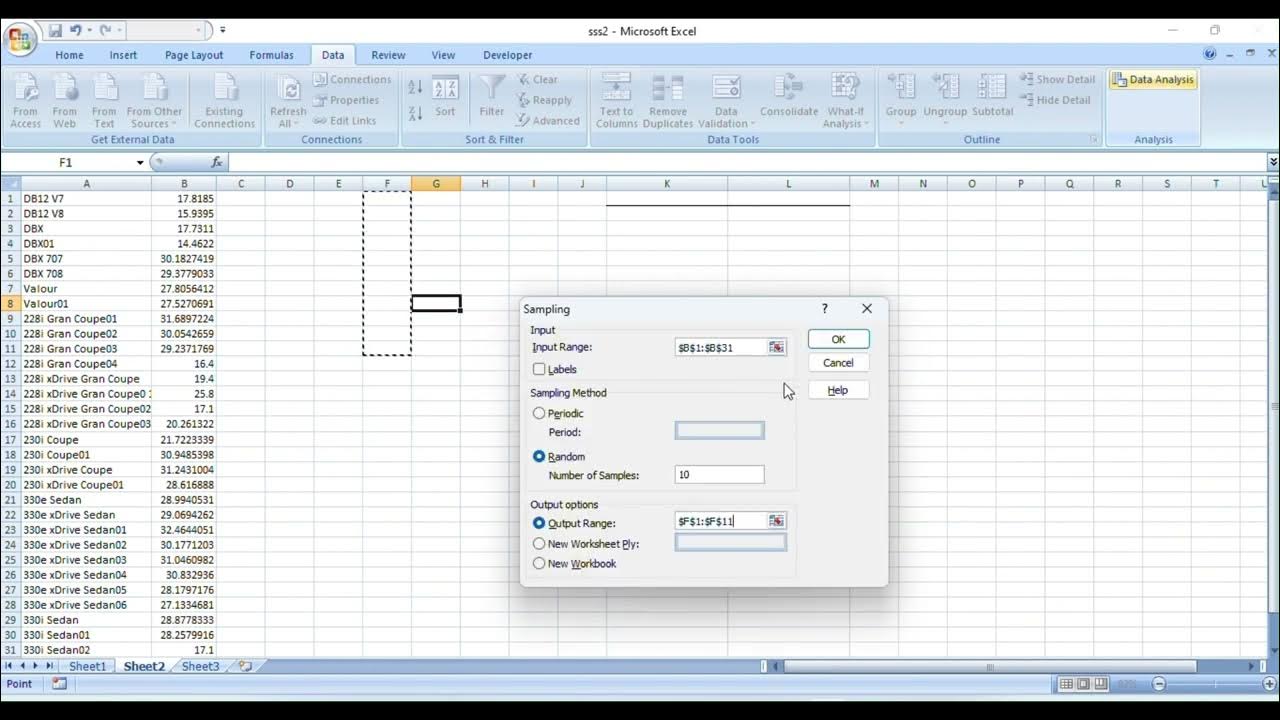Image resolution: width=1280 pixels, height=720 pixels.
Task: Click Output Range collapse-dialog icon
Action: pyautogui.click(x=776, y=521)
